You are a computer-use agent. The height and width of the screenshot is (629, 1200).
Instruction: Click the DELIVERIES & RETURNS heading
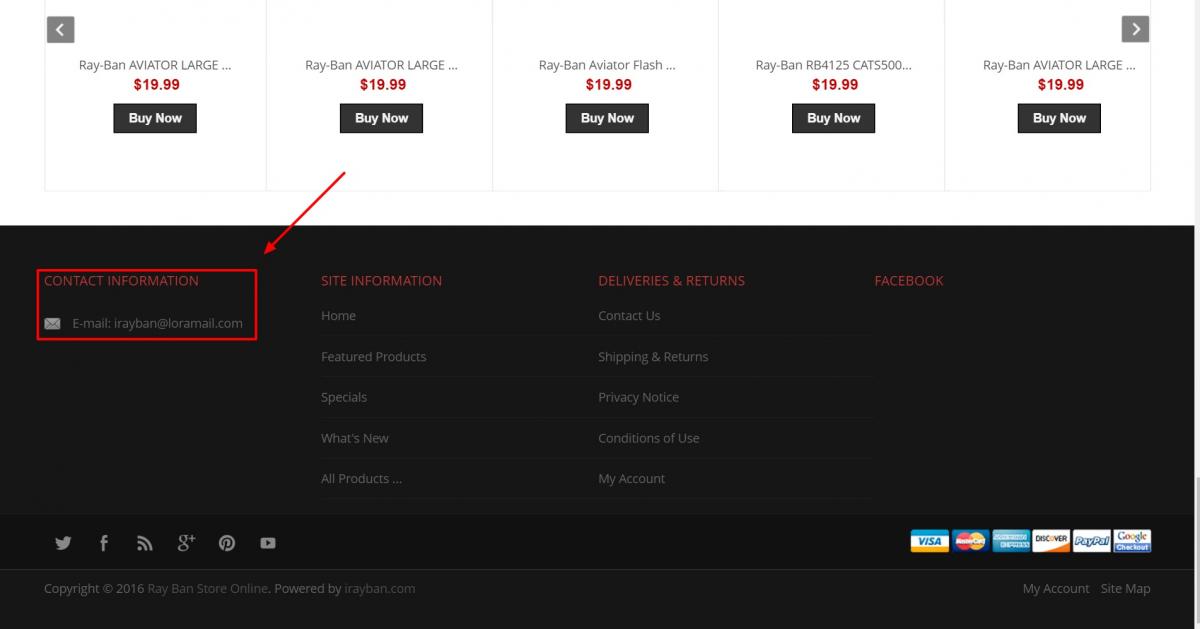tap(671, 281)
